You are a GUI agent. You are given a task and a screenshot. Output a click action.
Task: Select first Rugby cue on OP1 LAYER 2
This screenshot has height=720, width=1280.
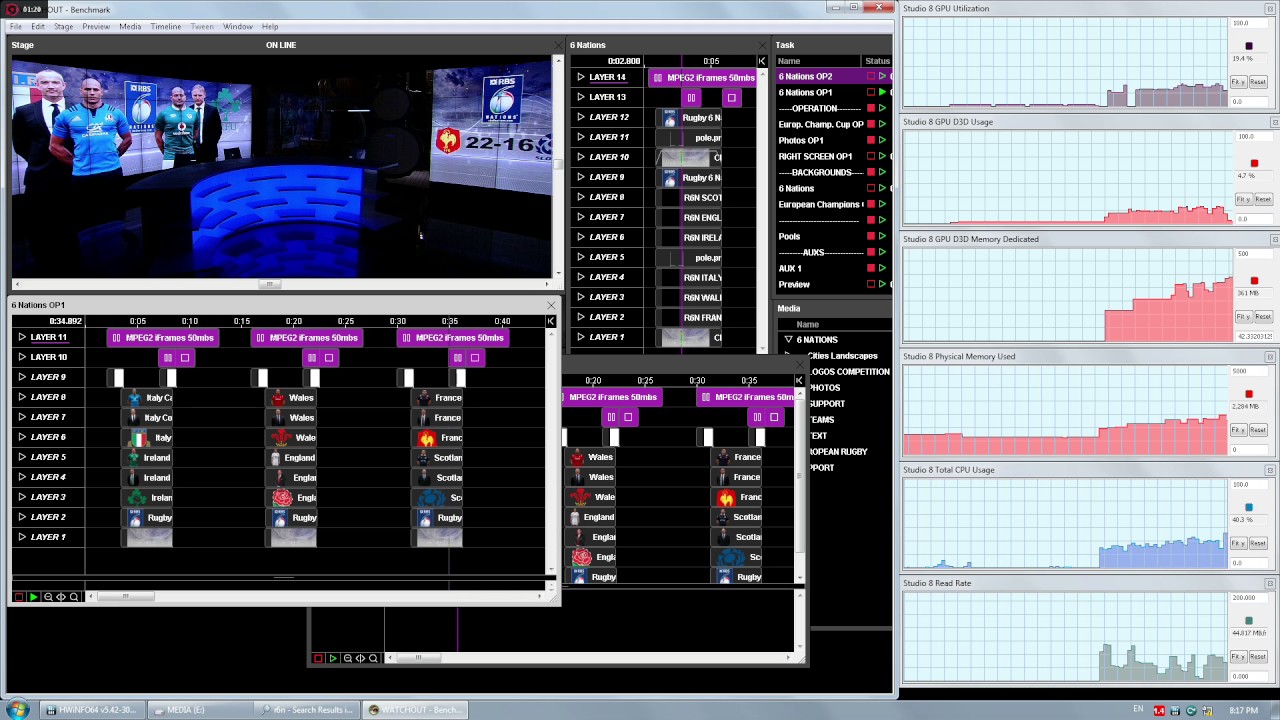[x=149, y=518]
